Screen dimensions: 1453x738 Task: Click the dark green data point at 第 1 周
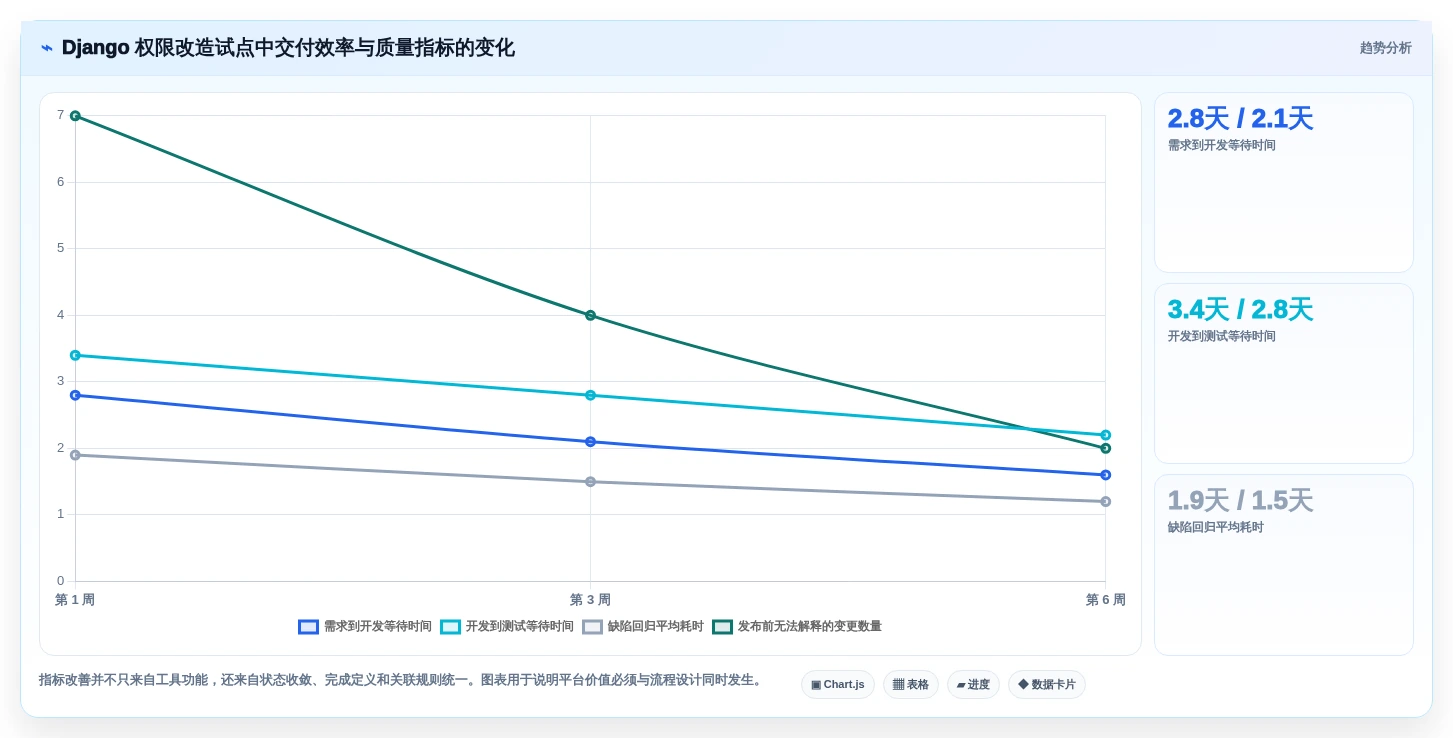pyautogui.click(x=75, y=116)
